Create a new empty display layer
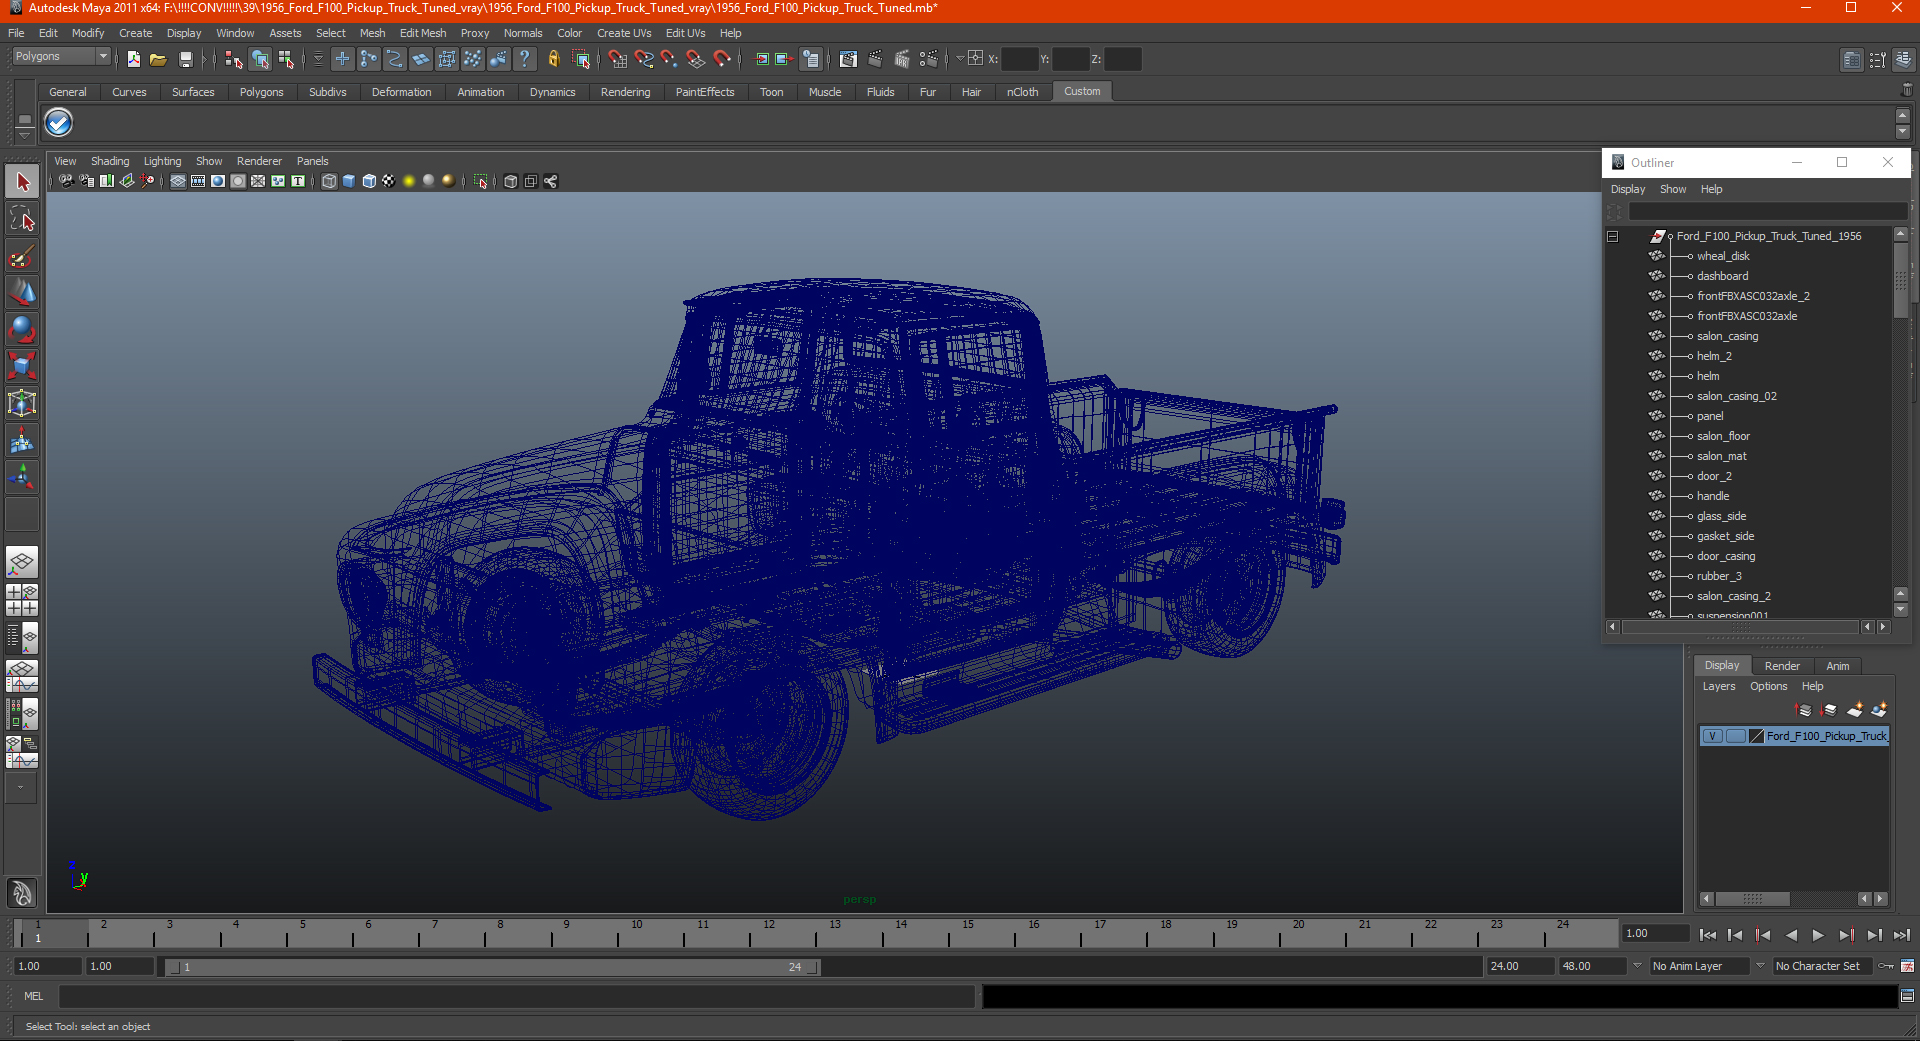1920x1041 pixels. (1855, 710)
